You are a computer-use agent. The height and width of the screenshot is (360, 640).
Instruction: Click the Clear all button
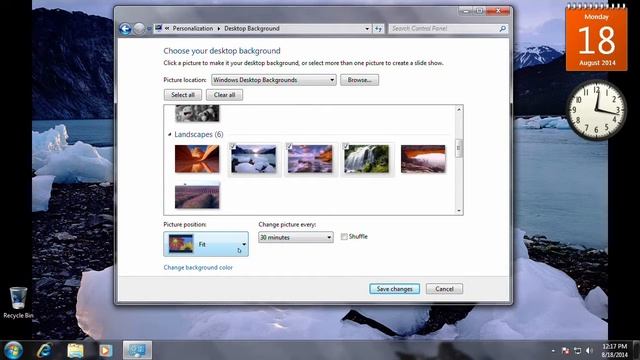coord(224,95)
